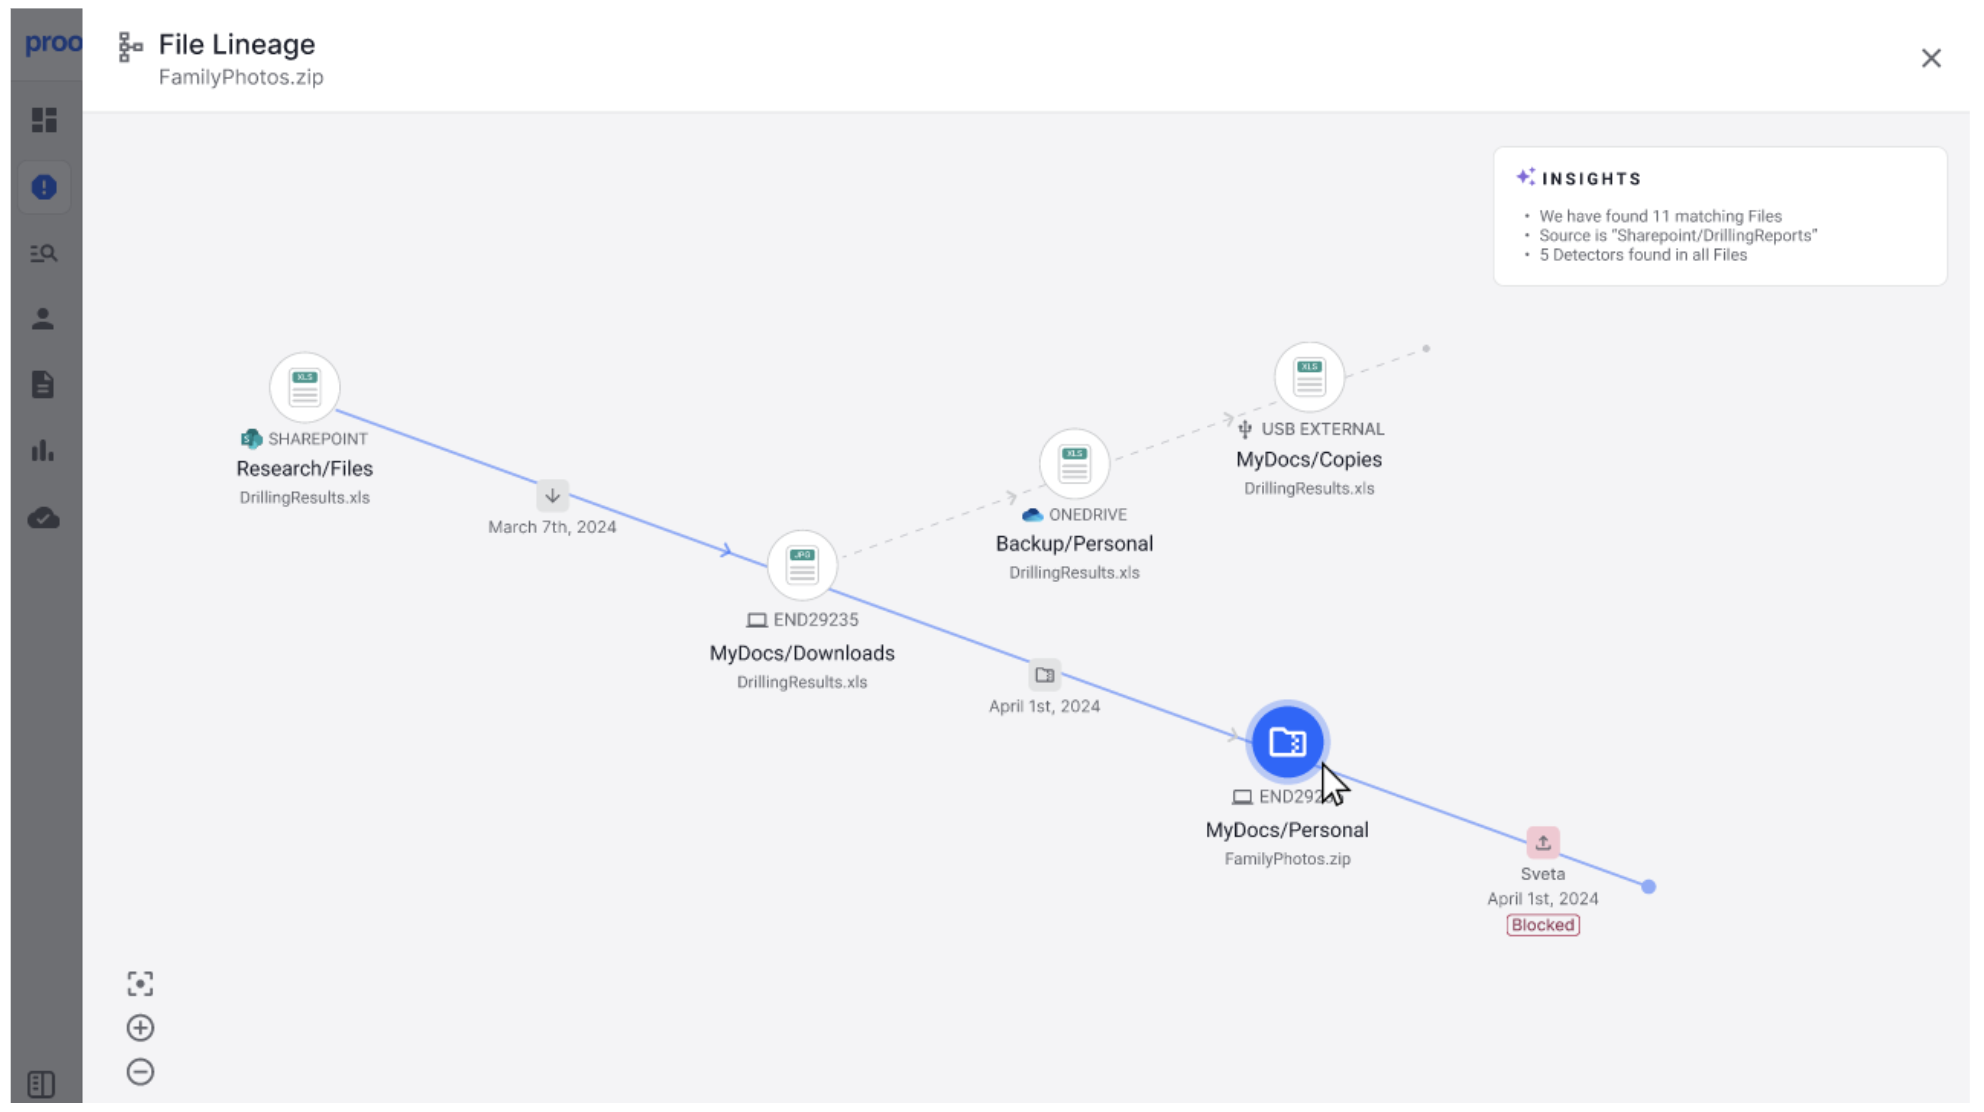
Task: Click the March 7th download event marker
Action: [552, 496]
